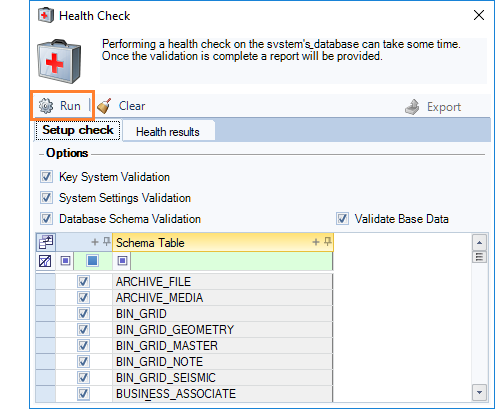
Task: Click row selector beside ARCHIVE_FILE
Action: tap(45, 282)
